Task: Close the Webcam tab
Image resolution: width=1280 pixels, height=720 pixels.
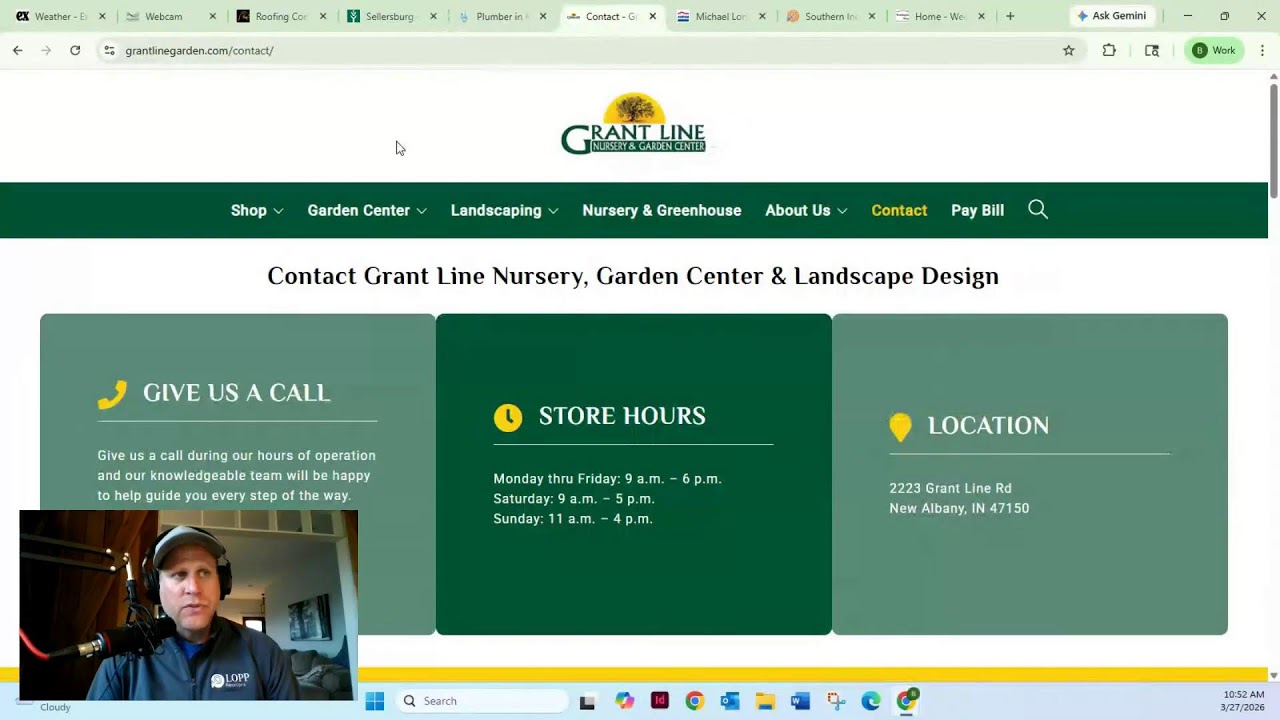Action: [212, 16]
